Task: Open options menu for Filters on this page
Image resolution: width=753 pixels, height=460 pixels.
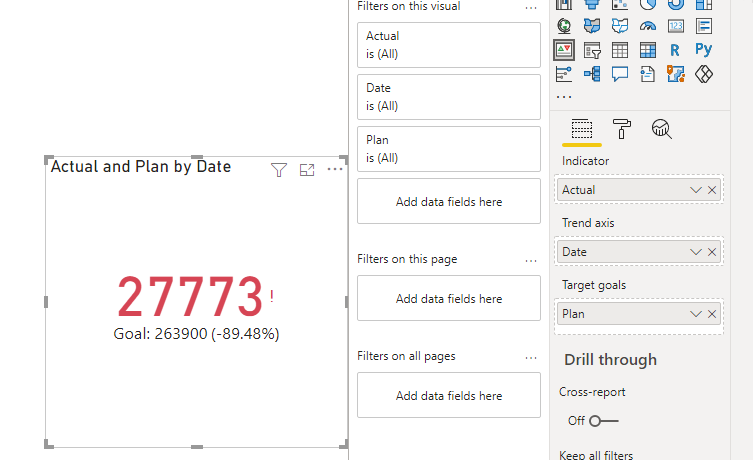Action: (531, 261)
